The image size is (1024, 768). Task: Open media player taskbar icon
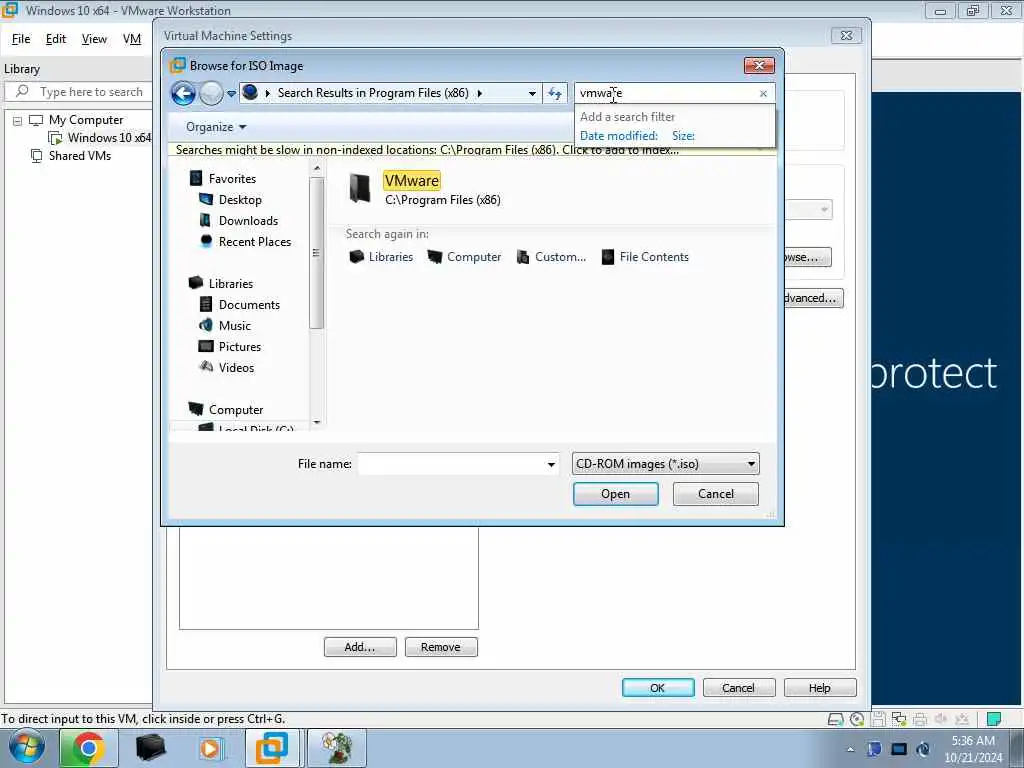[211, 748]
